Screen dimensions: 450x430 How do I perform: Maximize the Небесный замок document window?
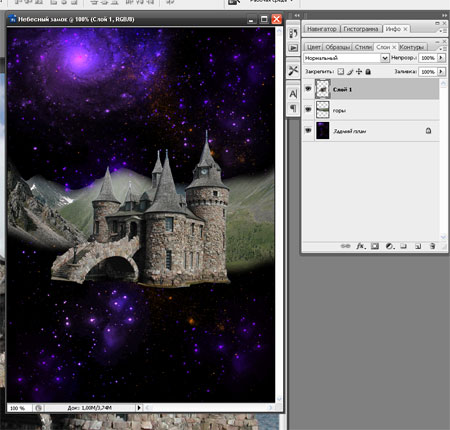point(264,19)
